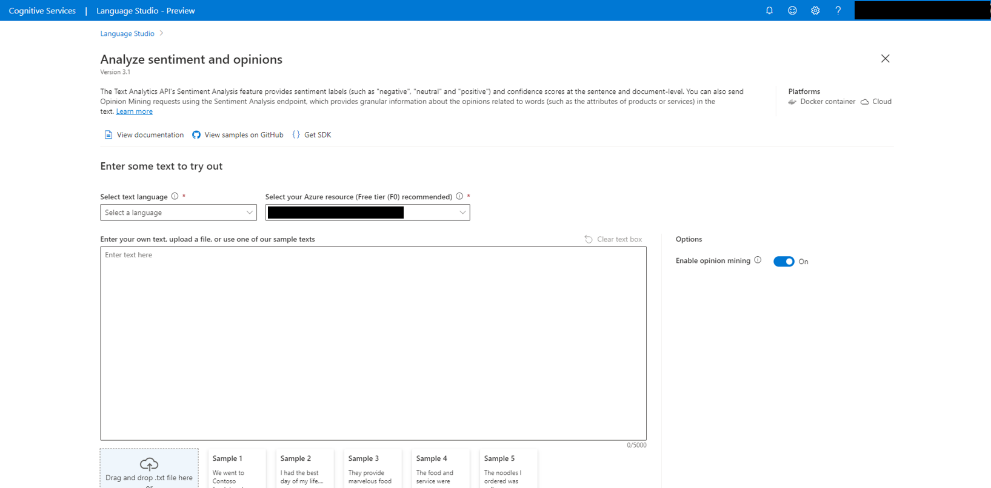The width and height of the screenshot is (991, 488).
Task: Close the Analyze sentiment pane
Action: pos(885,59)
